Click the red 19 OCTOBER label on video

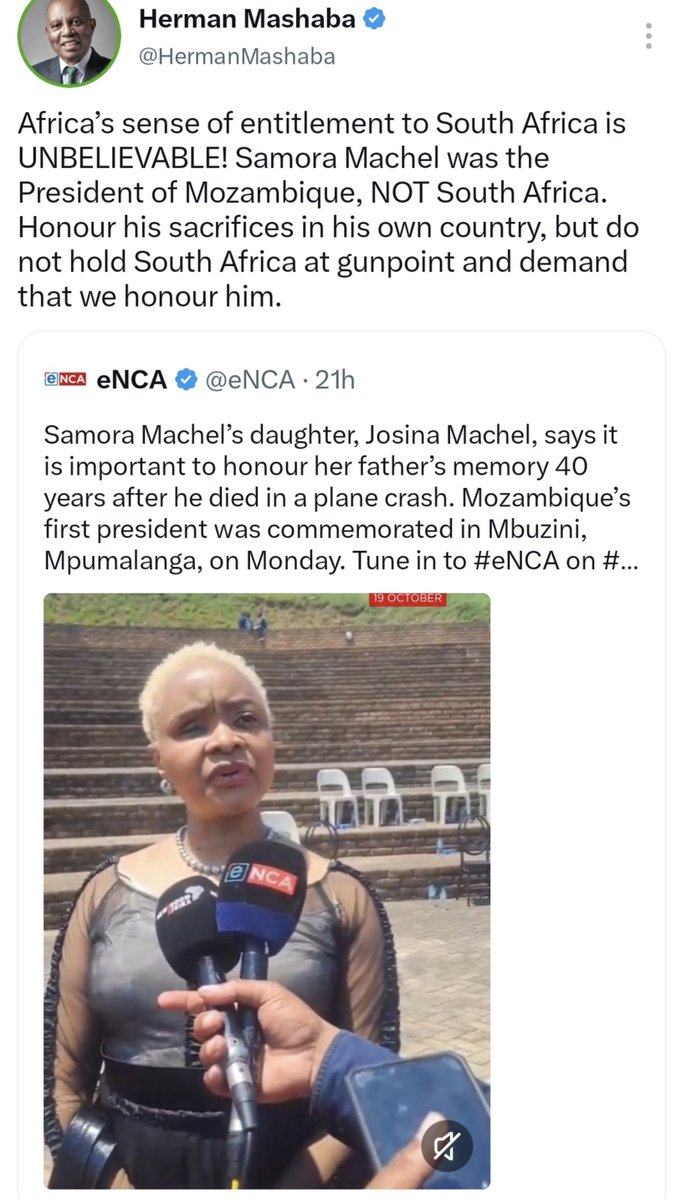click(406, 599)
